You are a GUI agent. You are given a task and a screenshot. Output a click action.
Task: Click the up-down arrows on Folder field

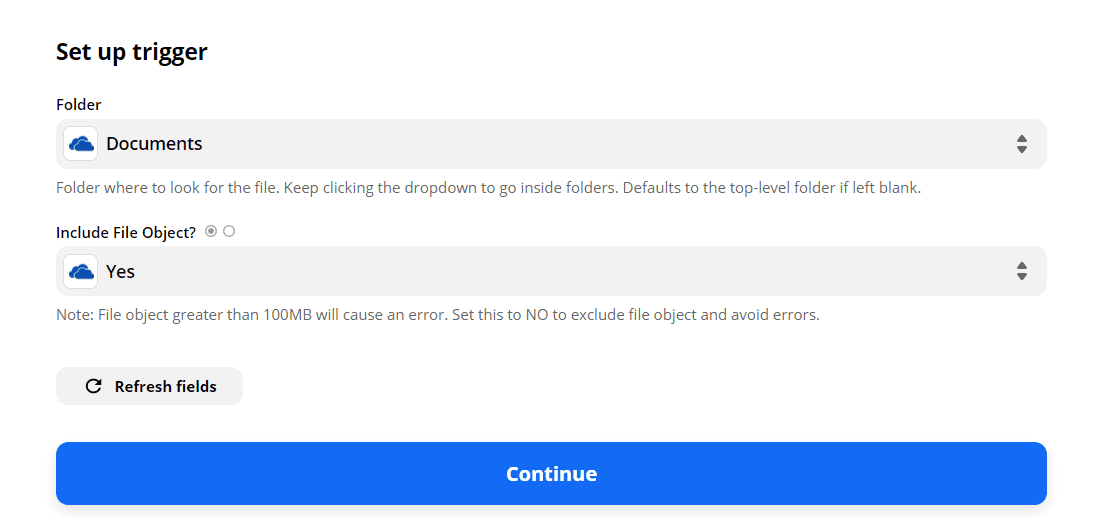[x=1021, y=144]
